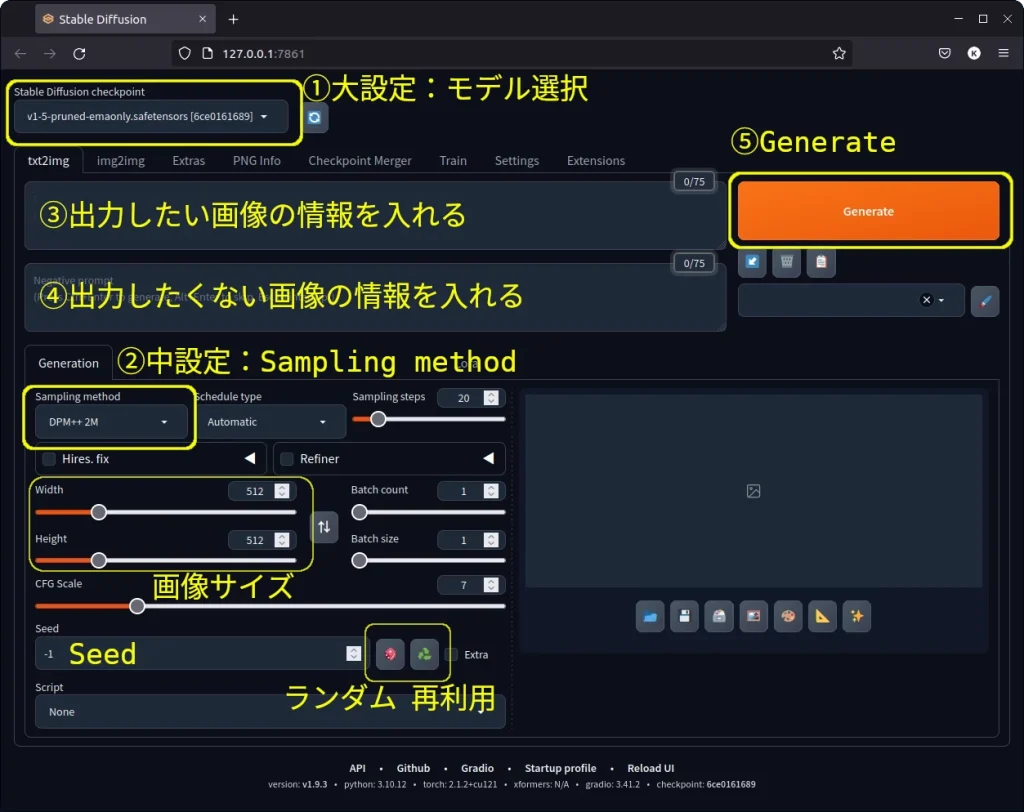Open the browser hamburger menu
1024x812 pixels.
tap(1004, 54)
